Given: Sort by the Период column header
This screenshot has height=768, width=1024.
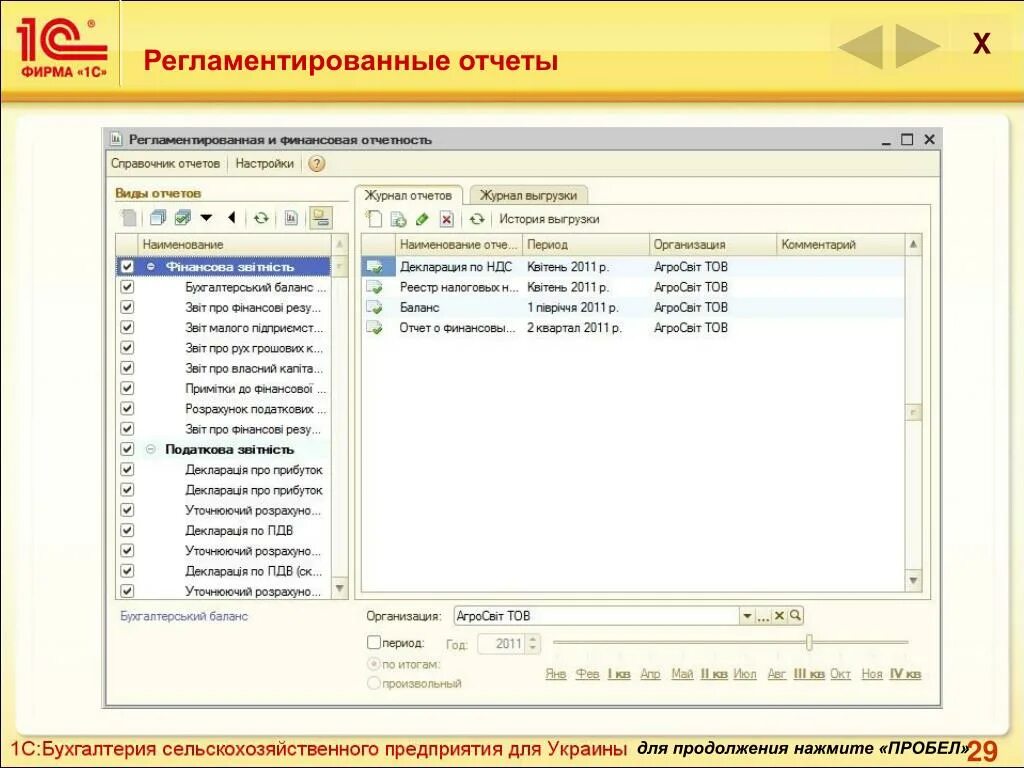Looking at the screenshot, I should point(586,244).
